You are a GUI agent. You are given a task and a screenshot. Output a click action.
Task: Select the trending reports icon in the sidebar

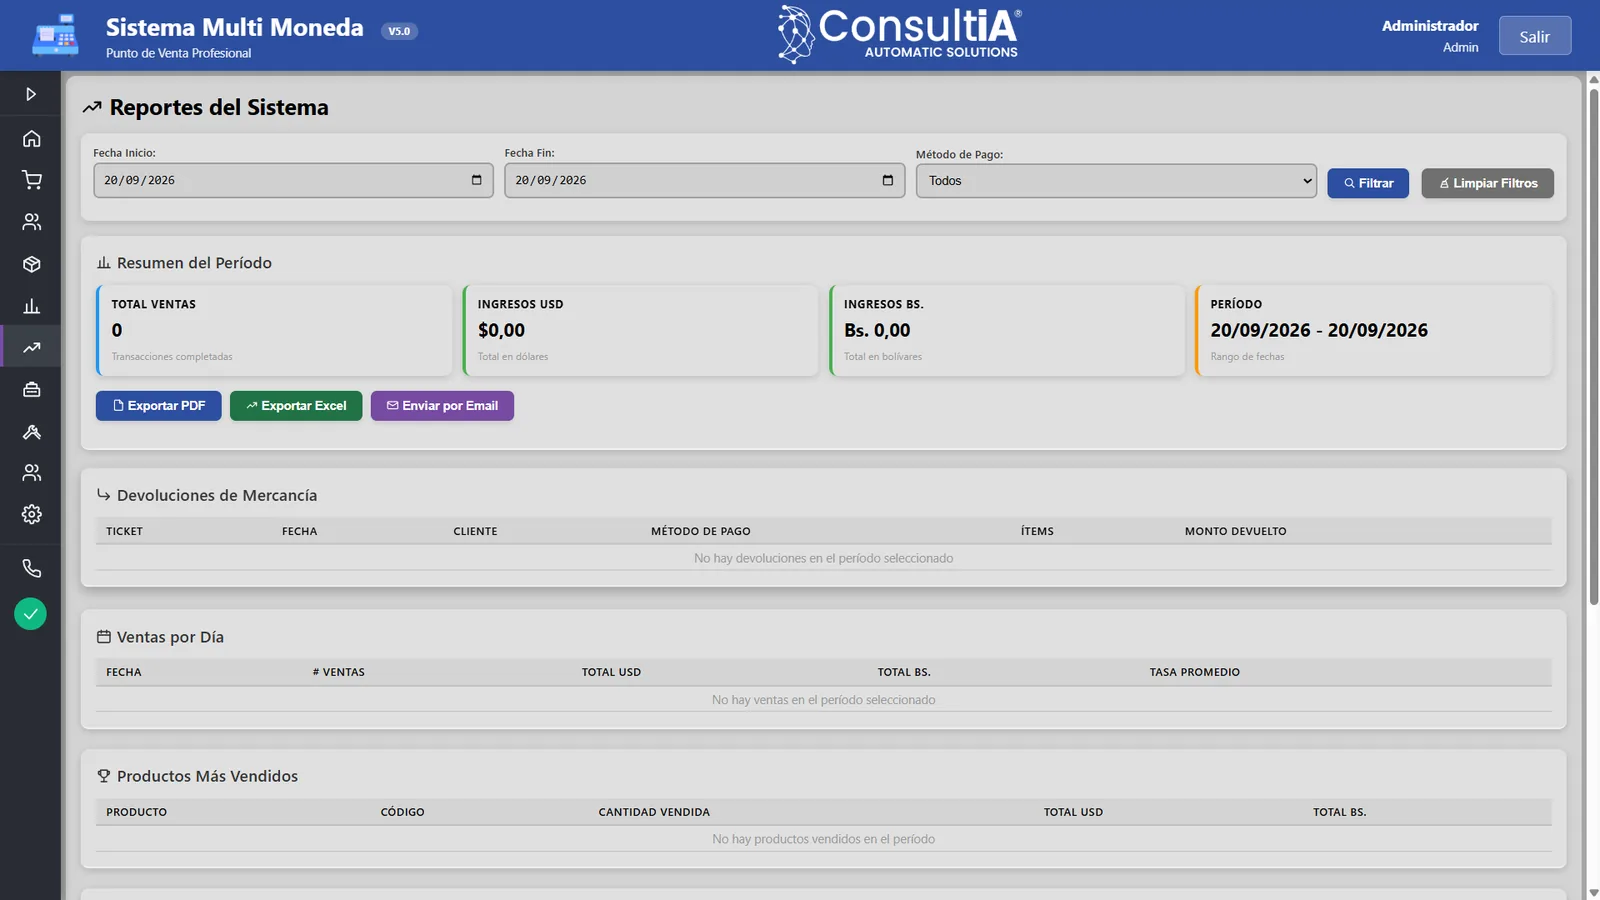[32, 348]
